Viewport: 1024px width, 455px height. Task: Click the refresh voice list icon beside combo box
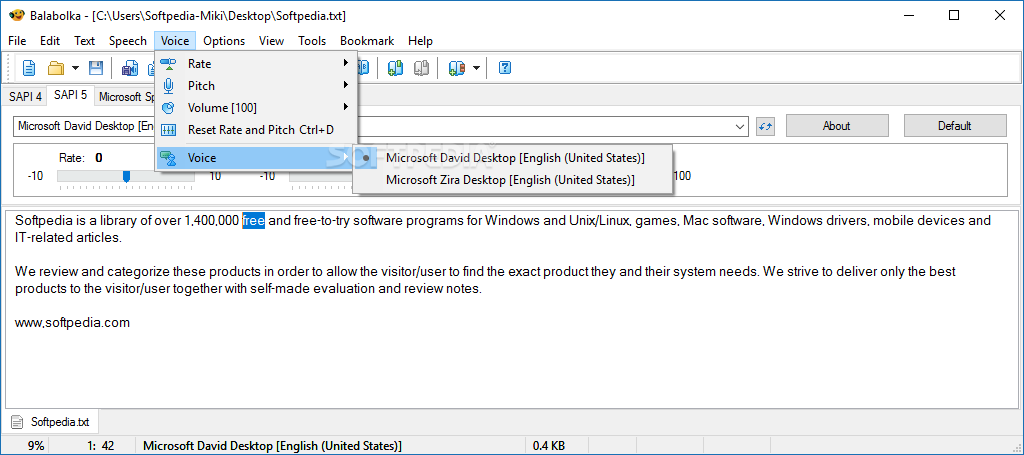tap(765, 126)
